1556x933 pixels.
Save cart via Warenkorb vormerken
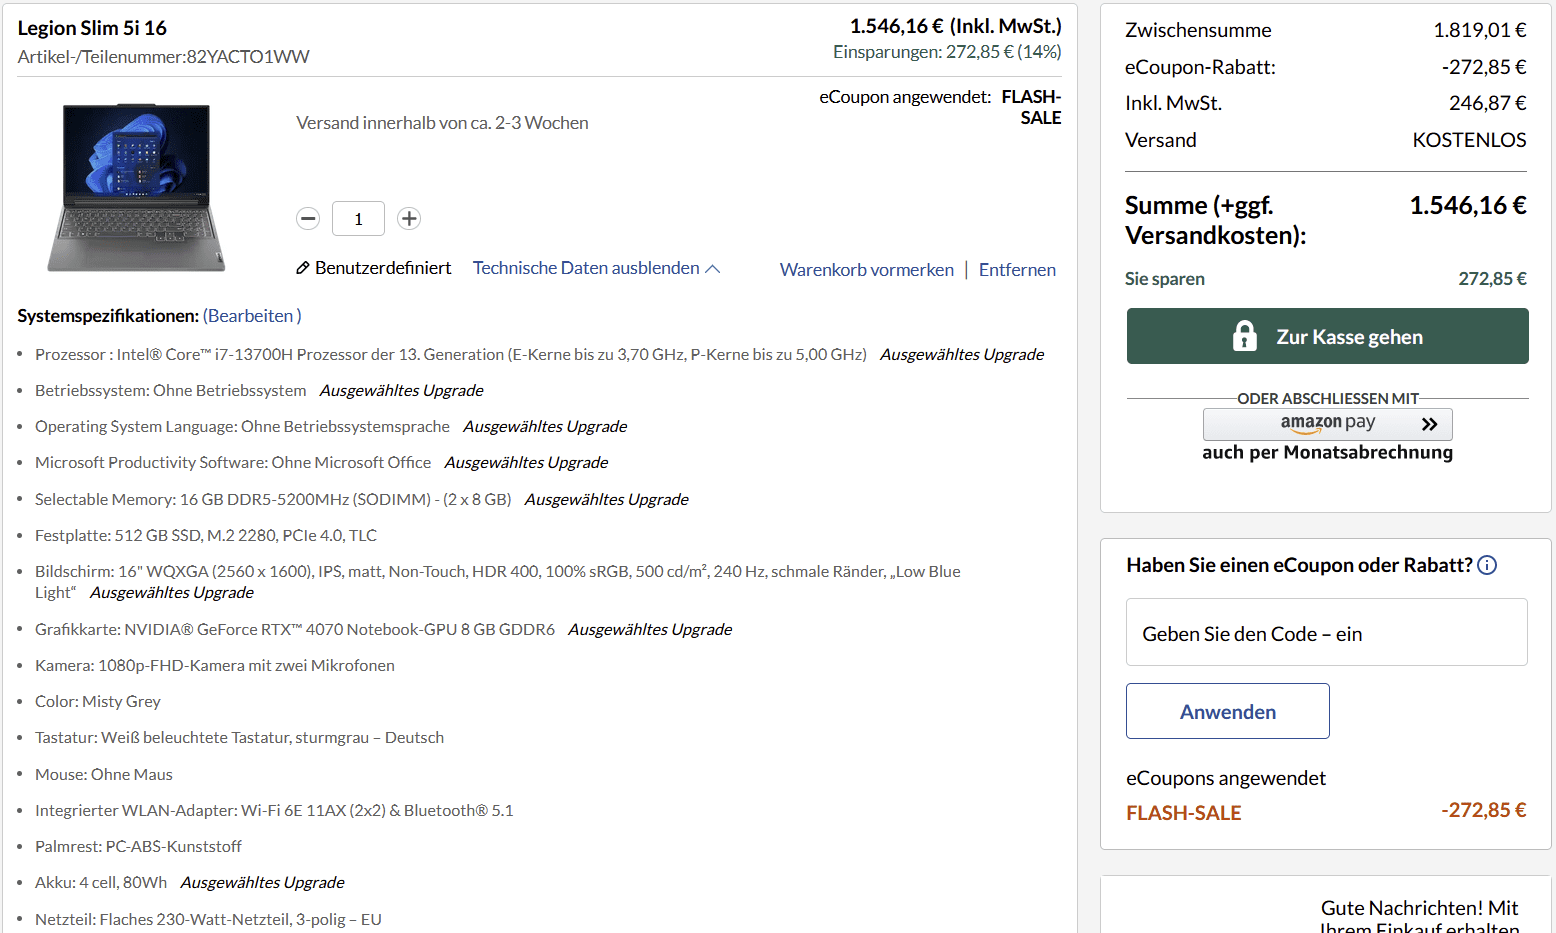[x=866, y=270]
